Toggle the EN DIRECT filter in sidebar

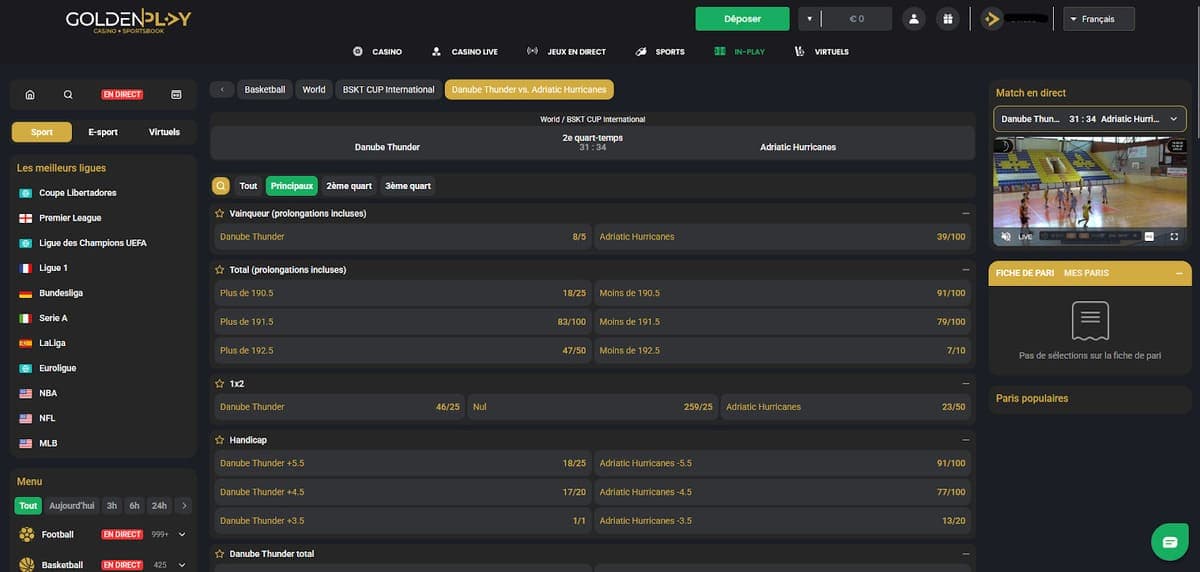point(122,95)
